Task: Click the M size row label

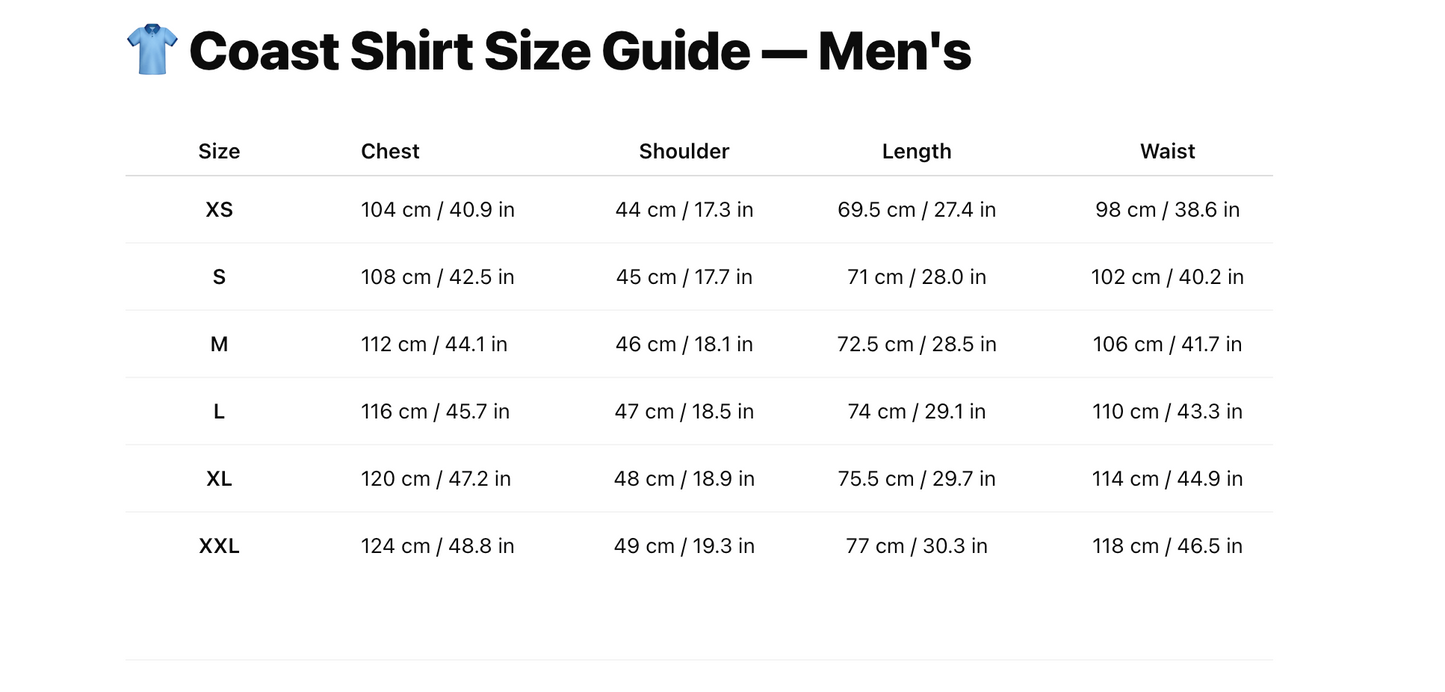Action: tap(219, 344)
